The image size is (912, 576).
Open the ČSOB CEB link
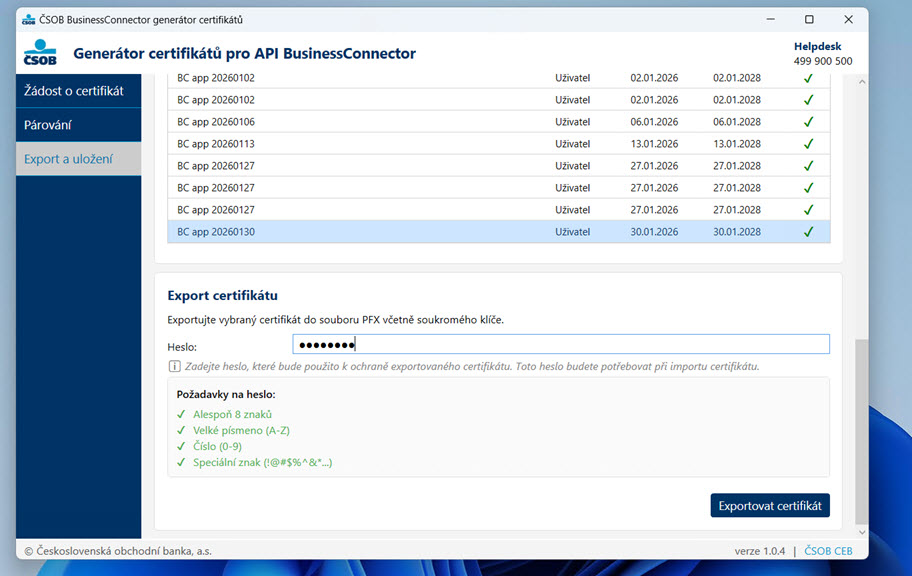pyautogui.click(x=828, y=550)
